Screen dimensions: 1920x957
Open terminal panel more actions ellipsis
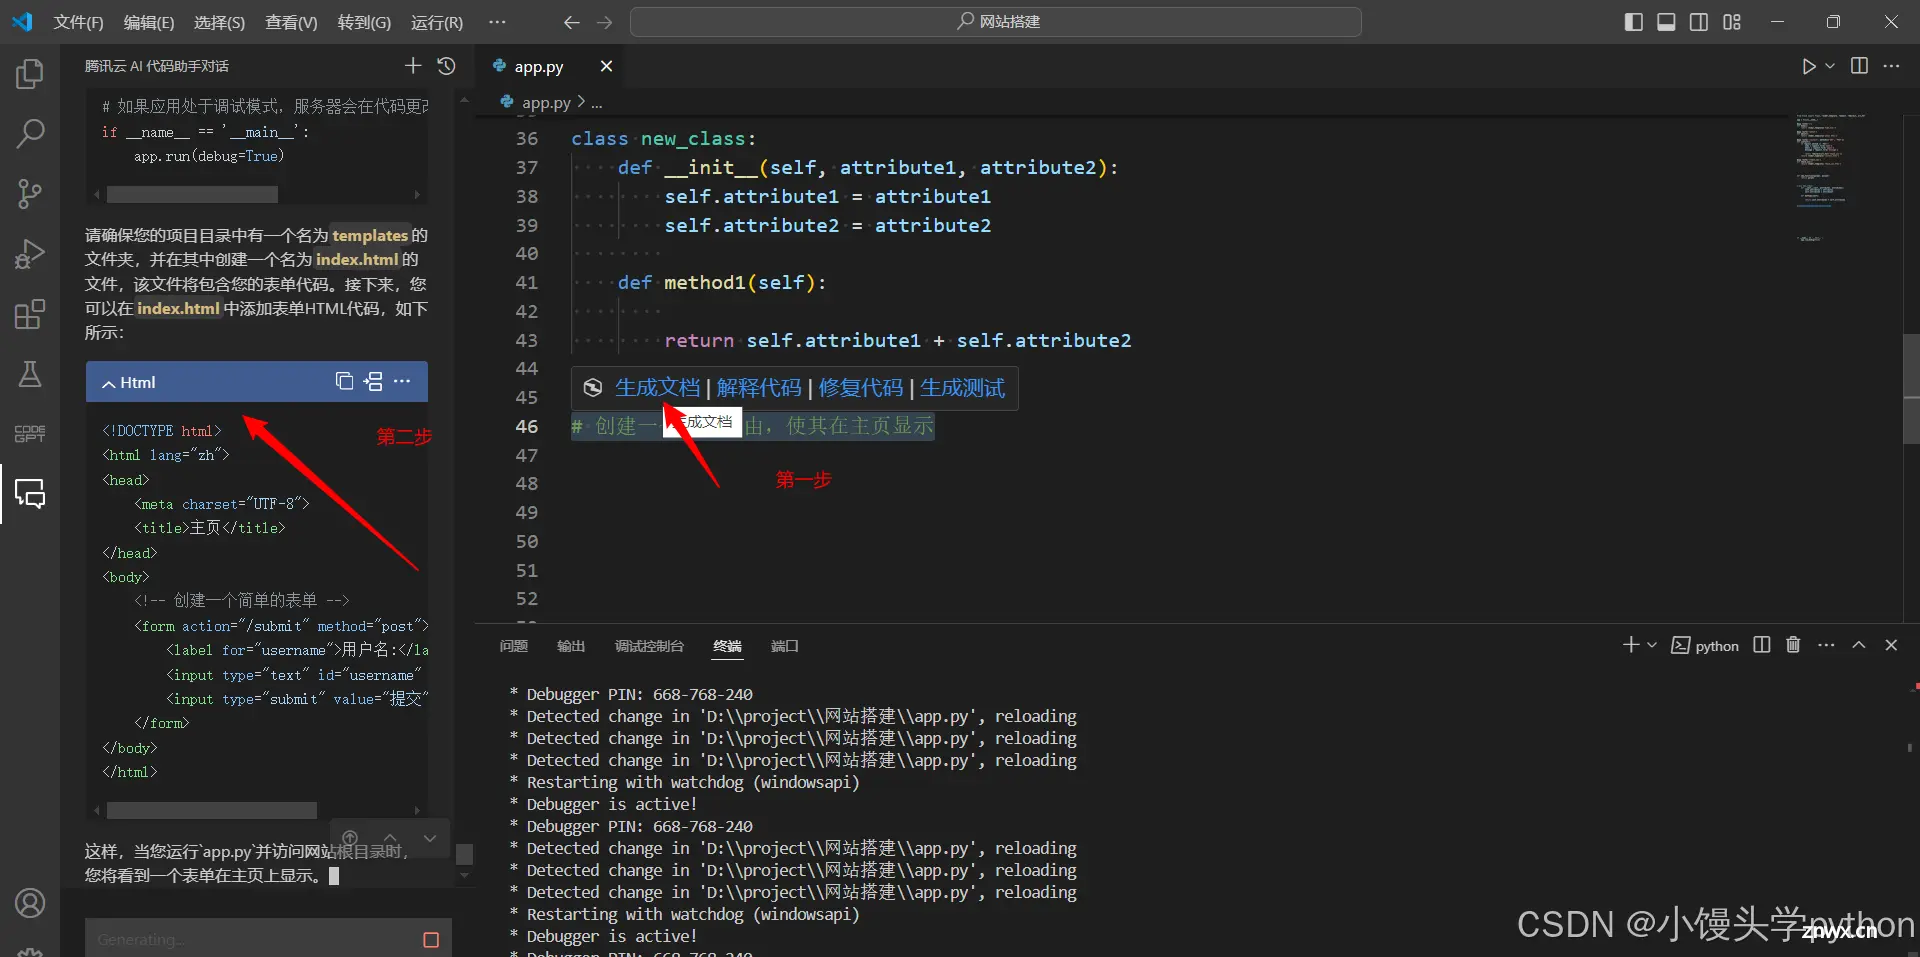[x=1826, y=645]
